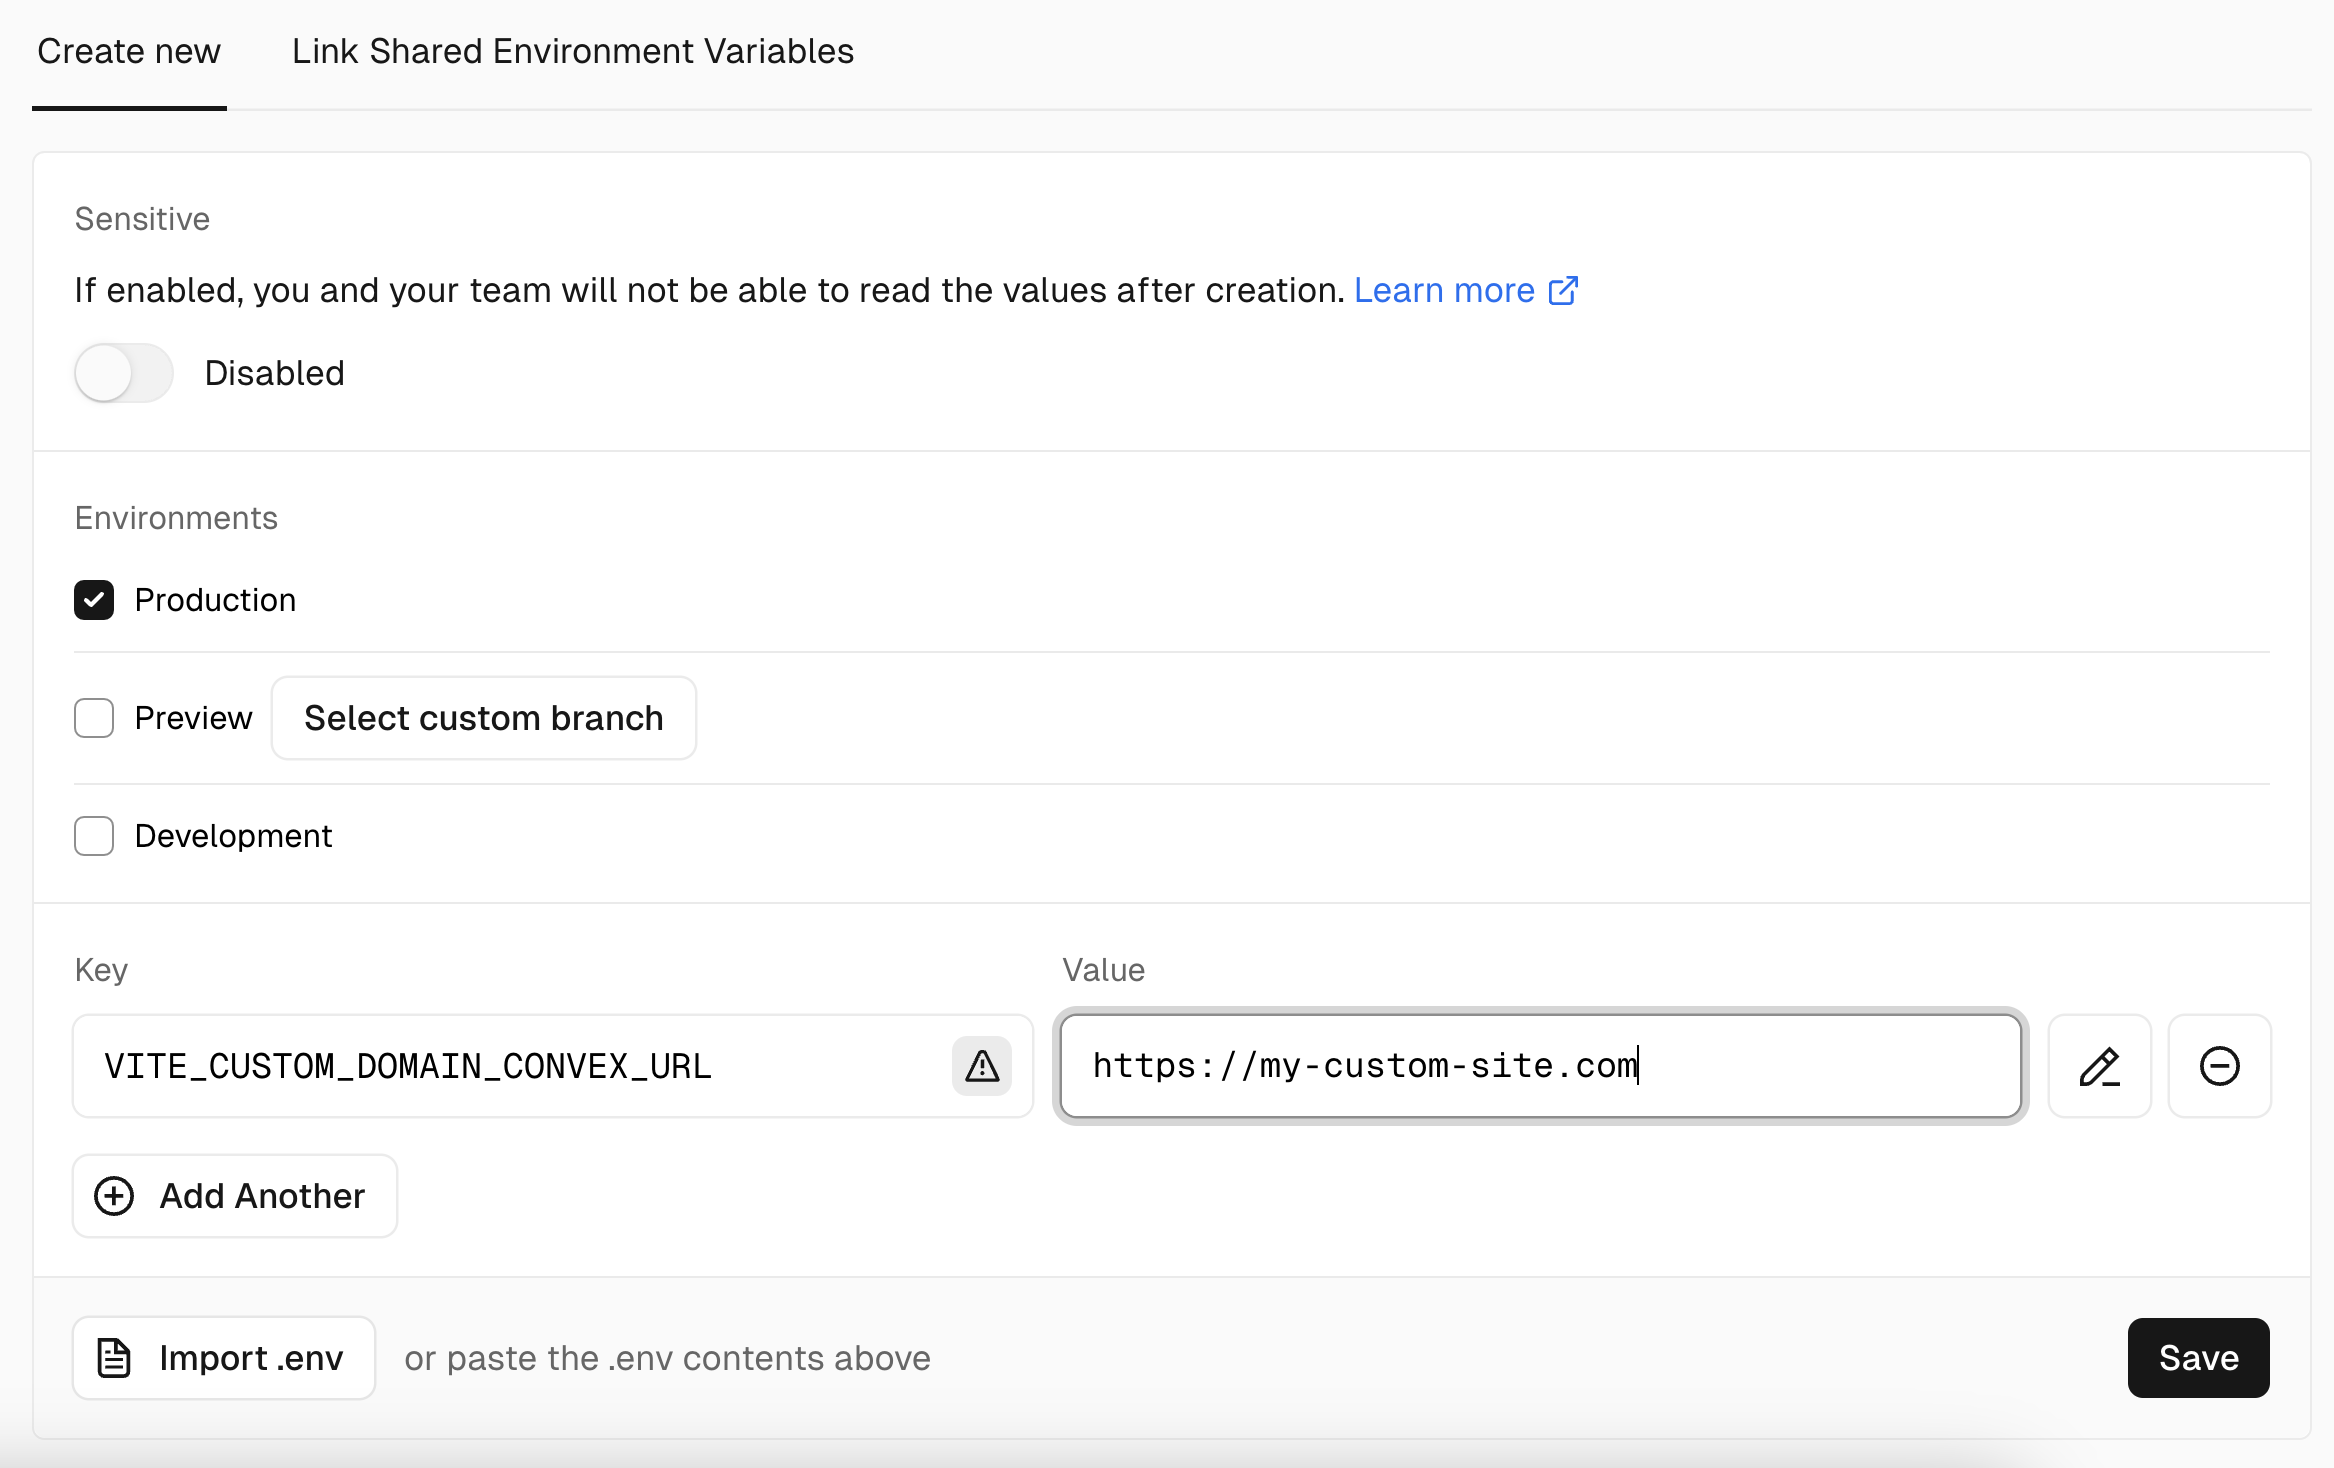This screenshot has width=2334, height=1468.
Task: Click the Learn more hyperlink
Action: click(x=1465, y=289)
